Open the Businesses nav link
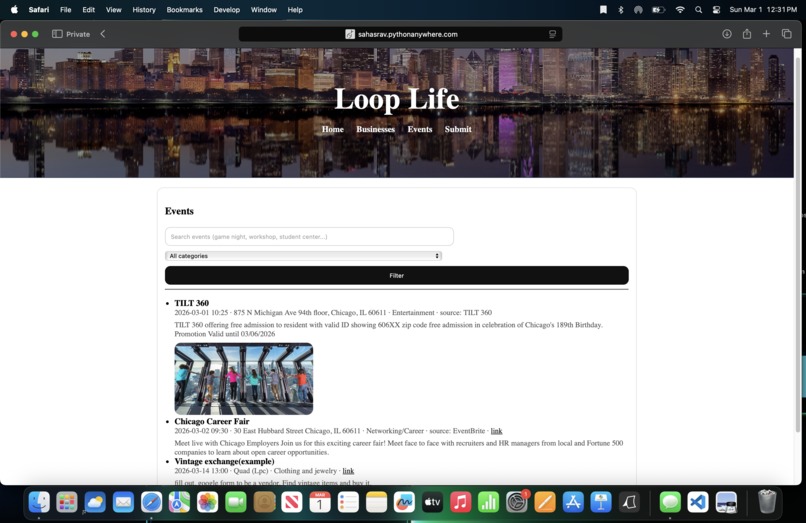 tap(375, 129)
